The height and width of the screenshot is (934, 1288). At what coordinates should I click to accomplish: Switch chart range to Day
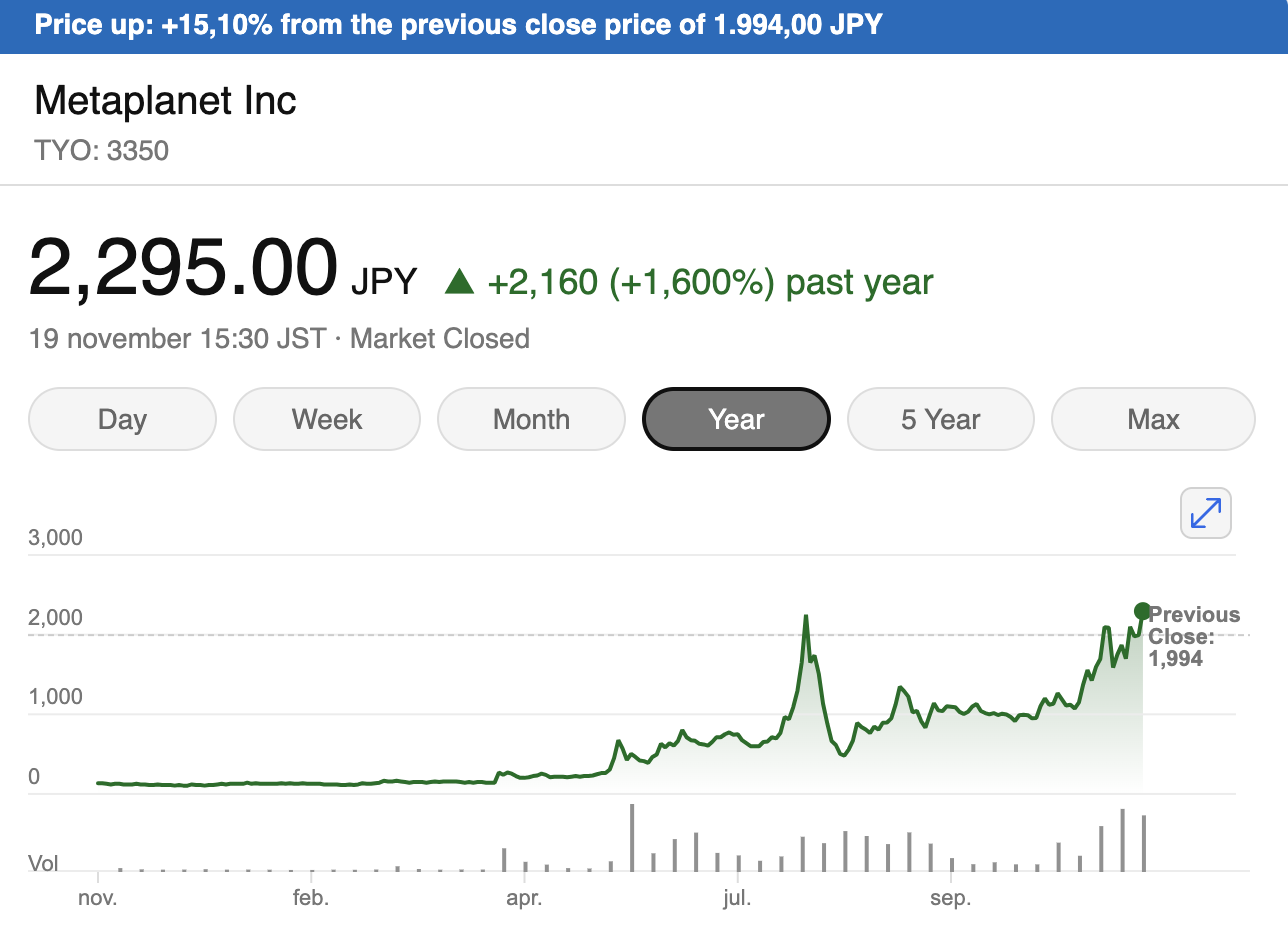[x=122, y=419]
